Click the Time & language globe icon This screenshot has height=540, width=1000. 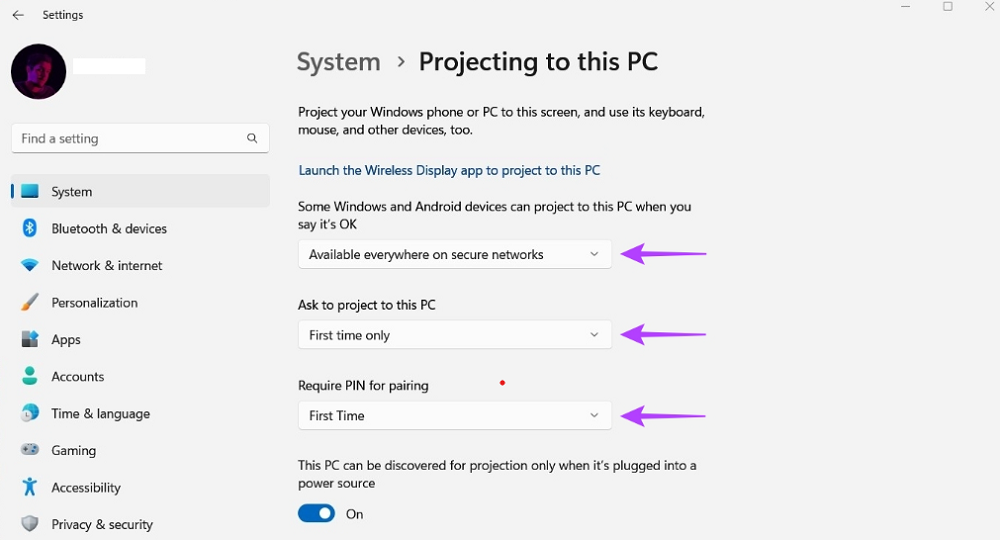(x=30, y=413)
